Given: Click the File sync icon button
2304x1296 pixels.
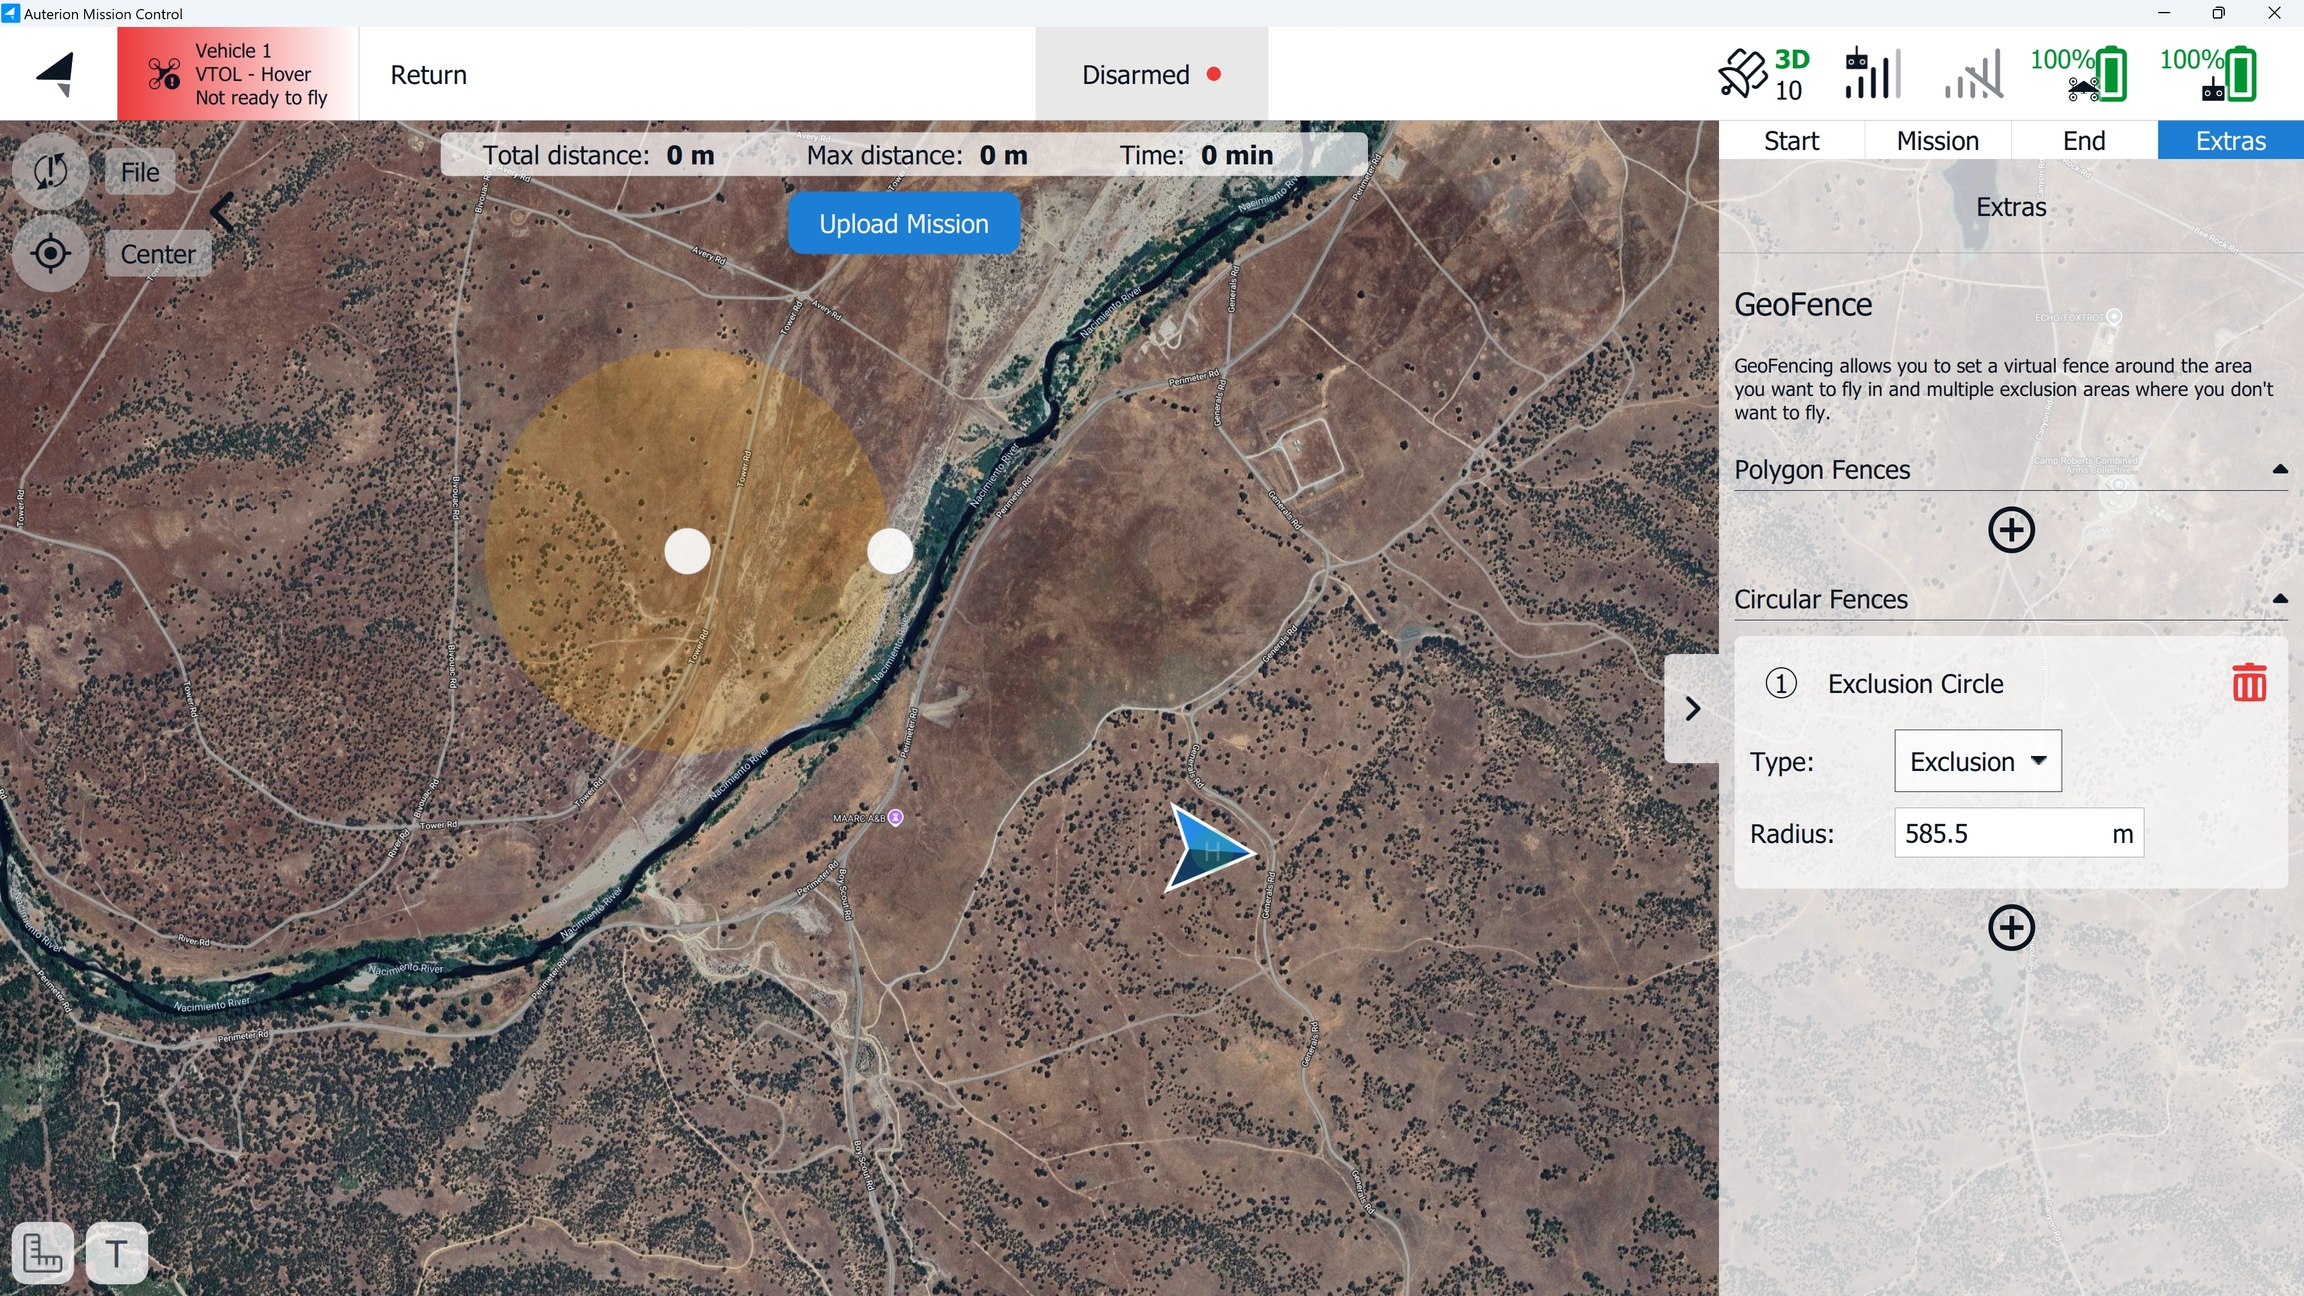Looking at the screenshot, I should 50,172.
